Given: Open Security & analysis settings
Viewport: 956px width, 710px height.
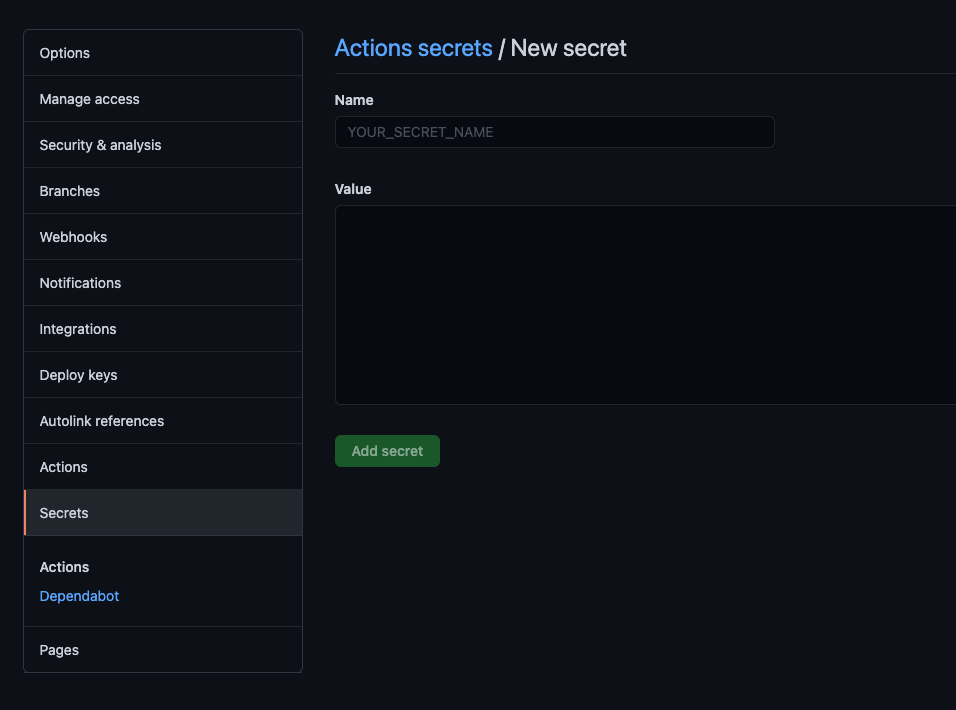Looking at the screenshot, I should 163,145.
